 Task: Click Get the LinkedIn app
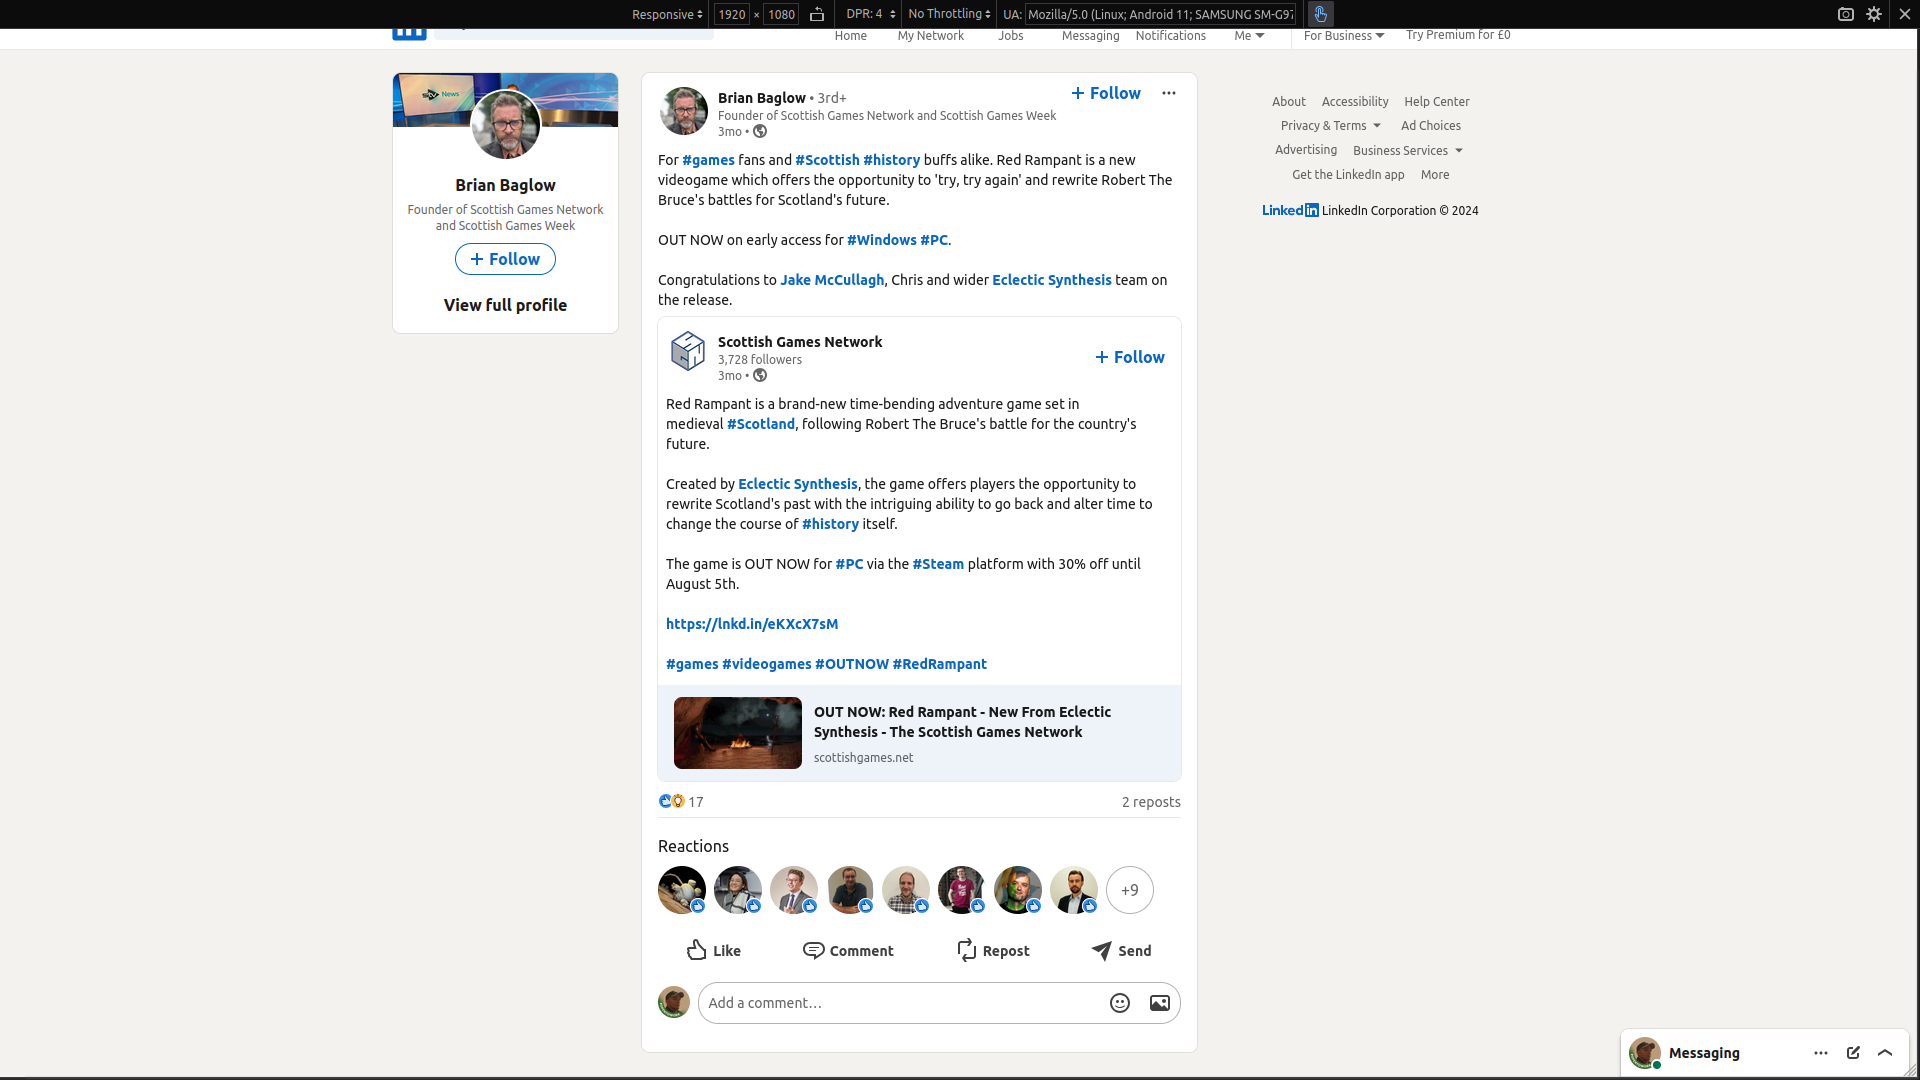(x=1348, y=175)
